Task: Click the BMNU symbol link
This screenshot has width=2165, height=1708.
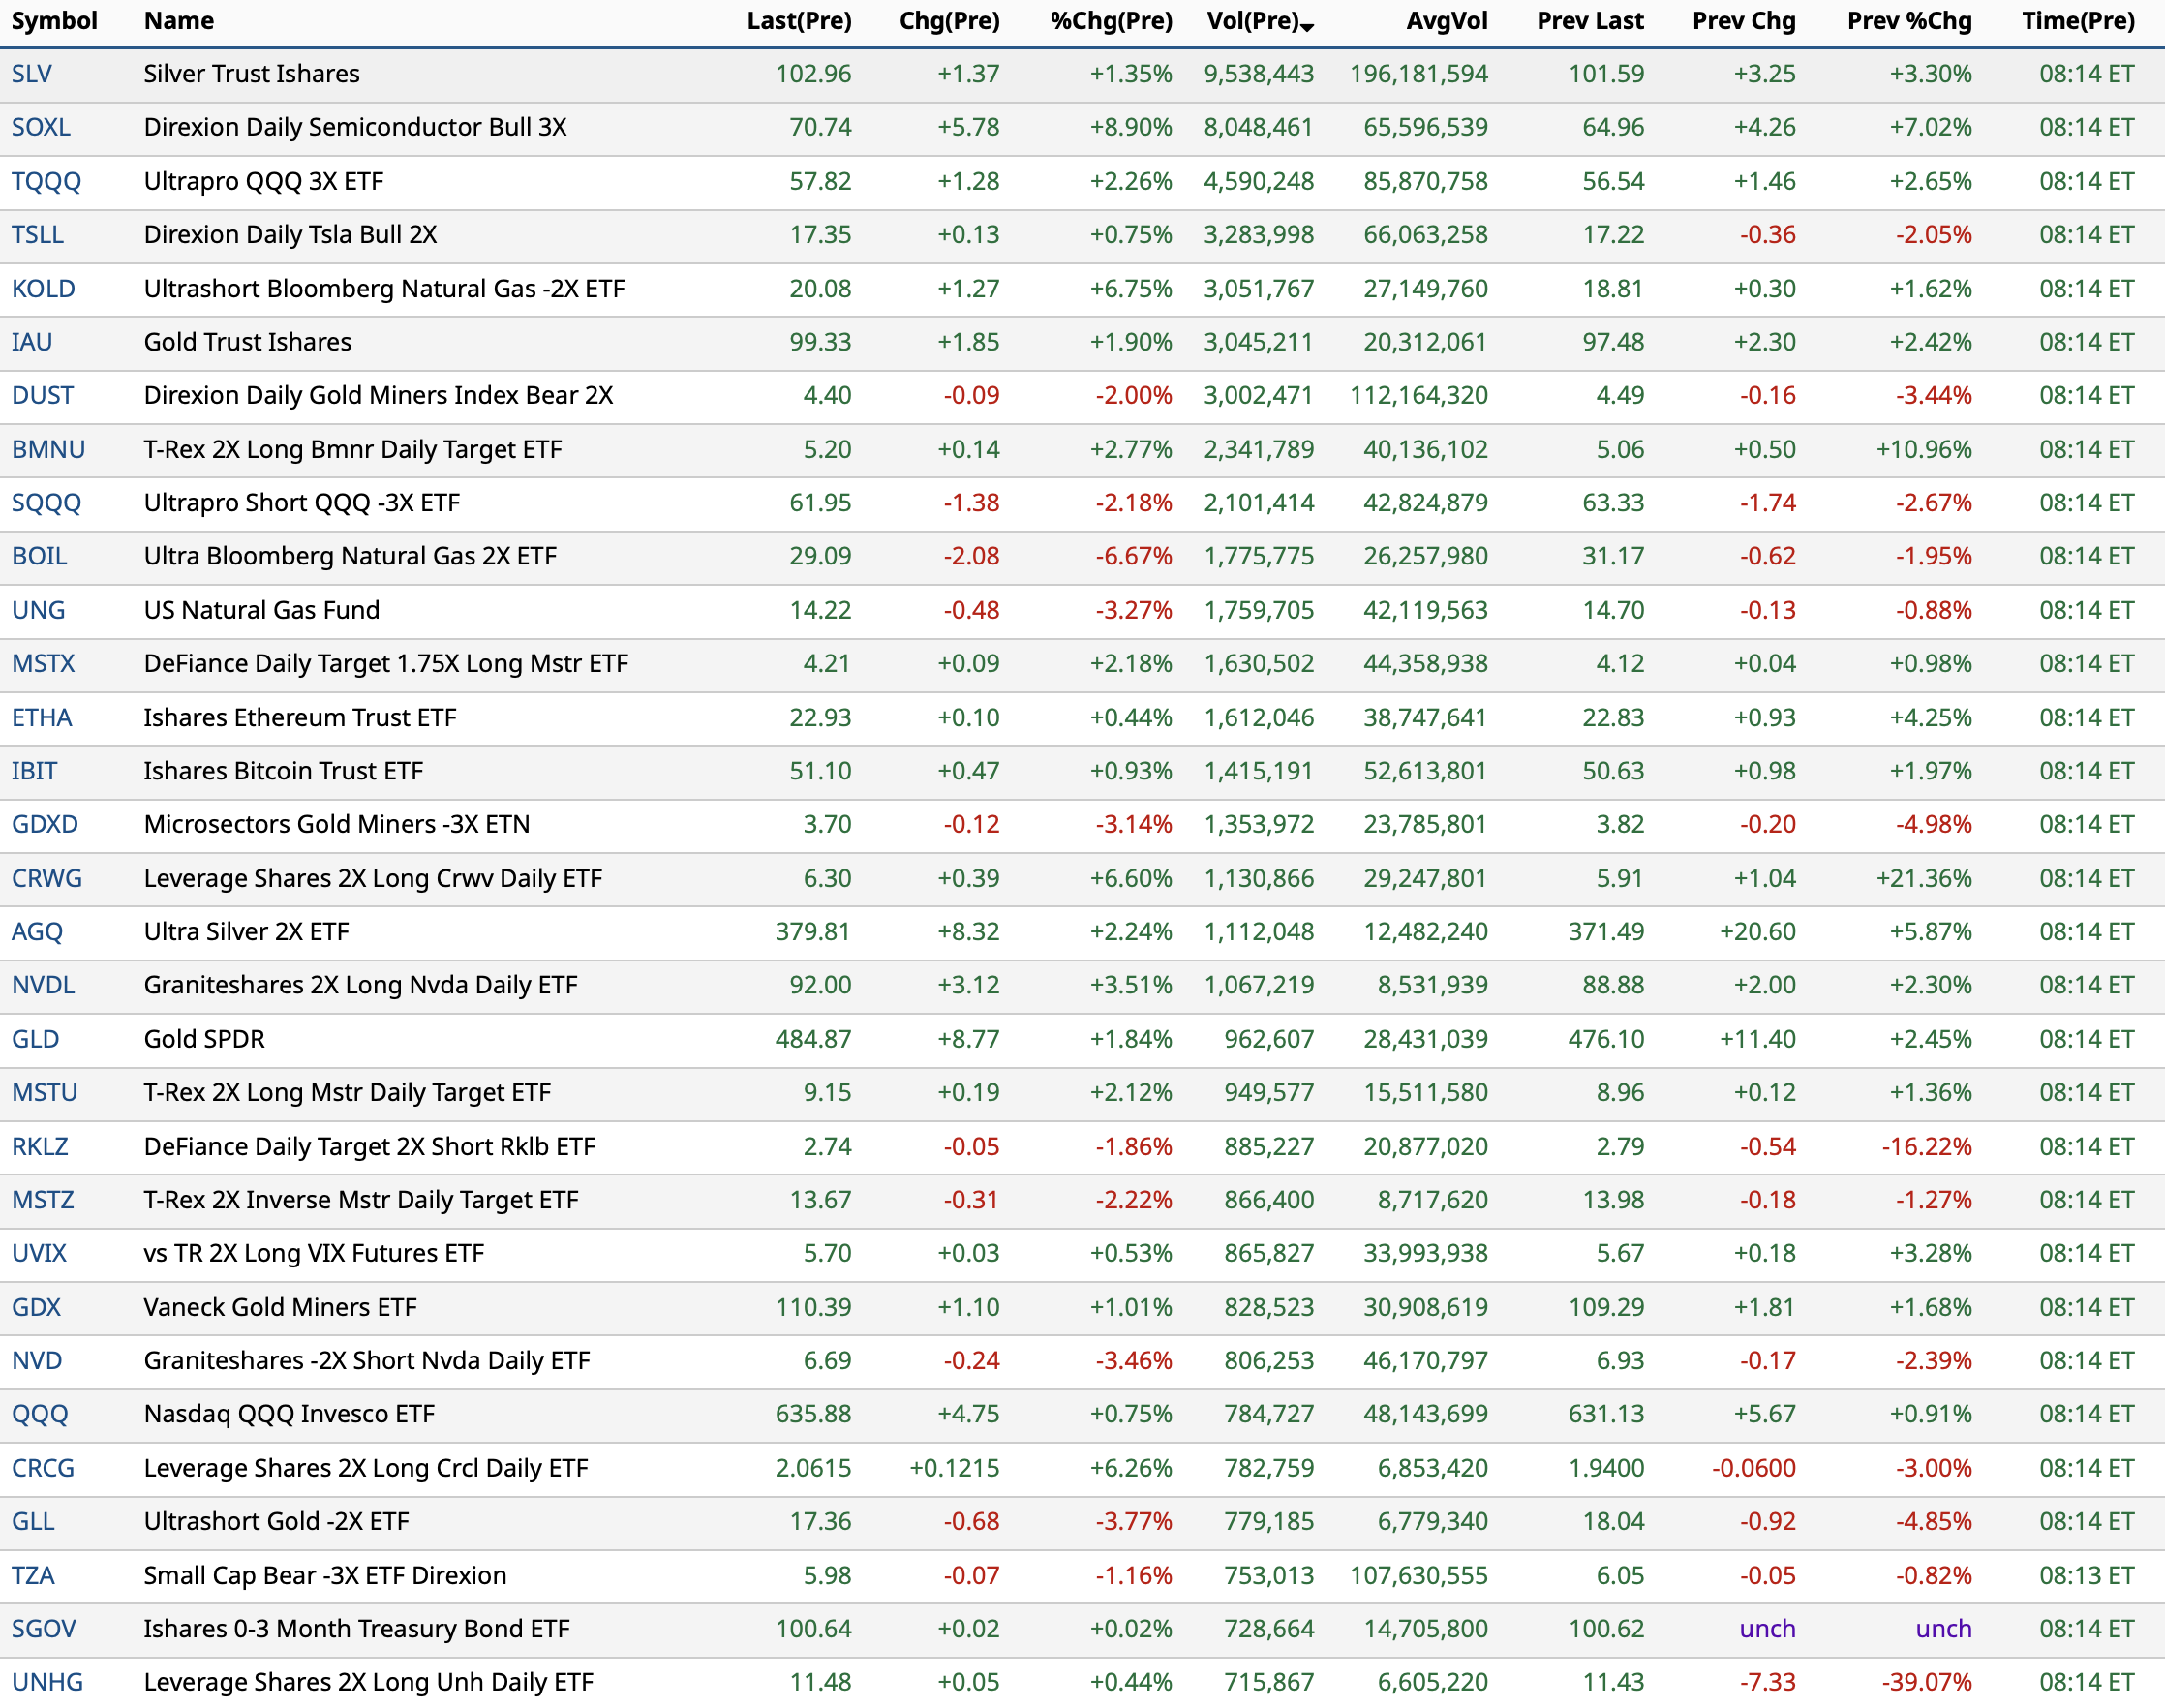Action: click(48, 449)
